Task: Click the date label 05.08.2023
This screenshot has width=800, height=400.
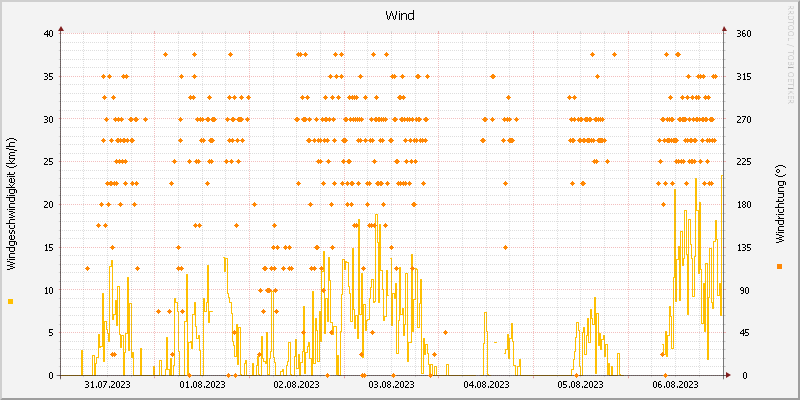Action: tap(581, 384)
